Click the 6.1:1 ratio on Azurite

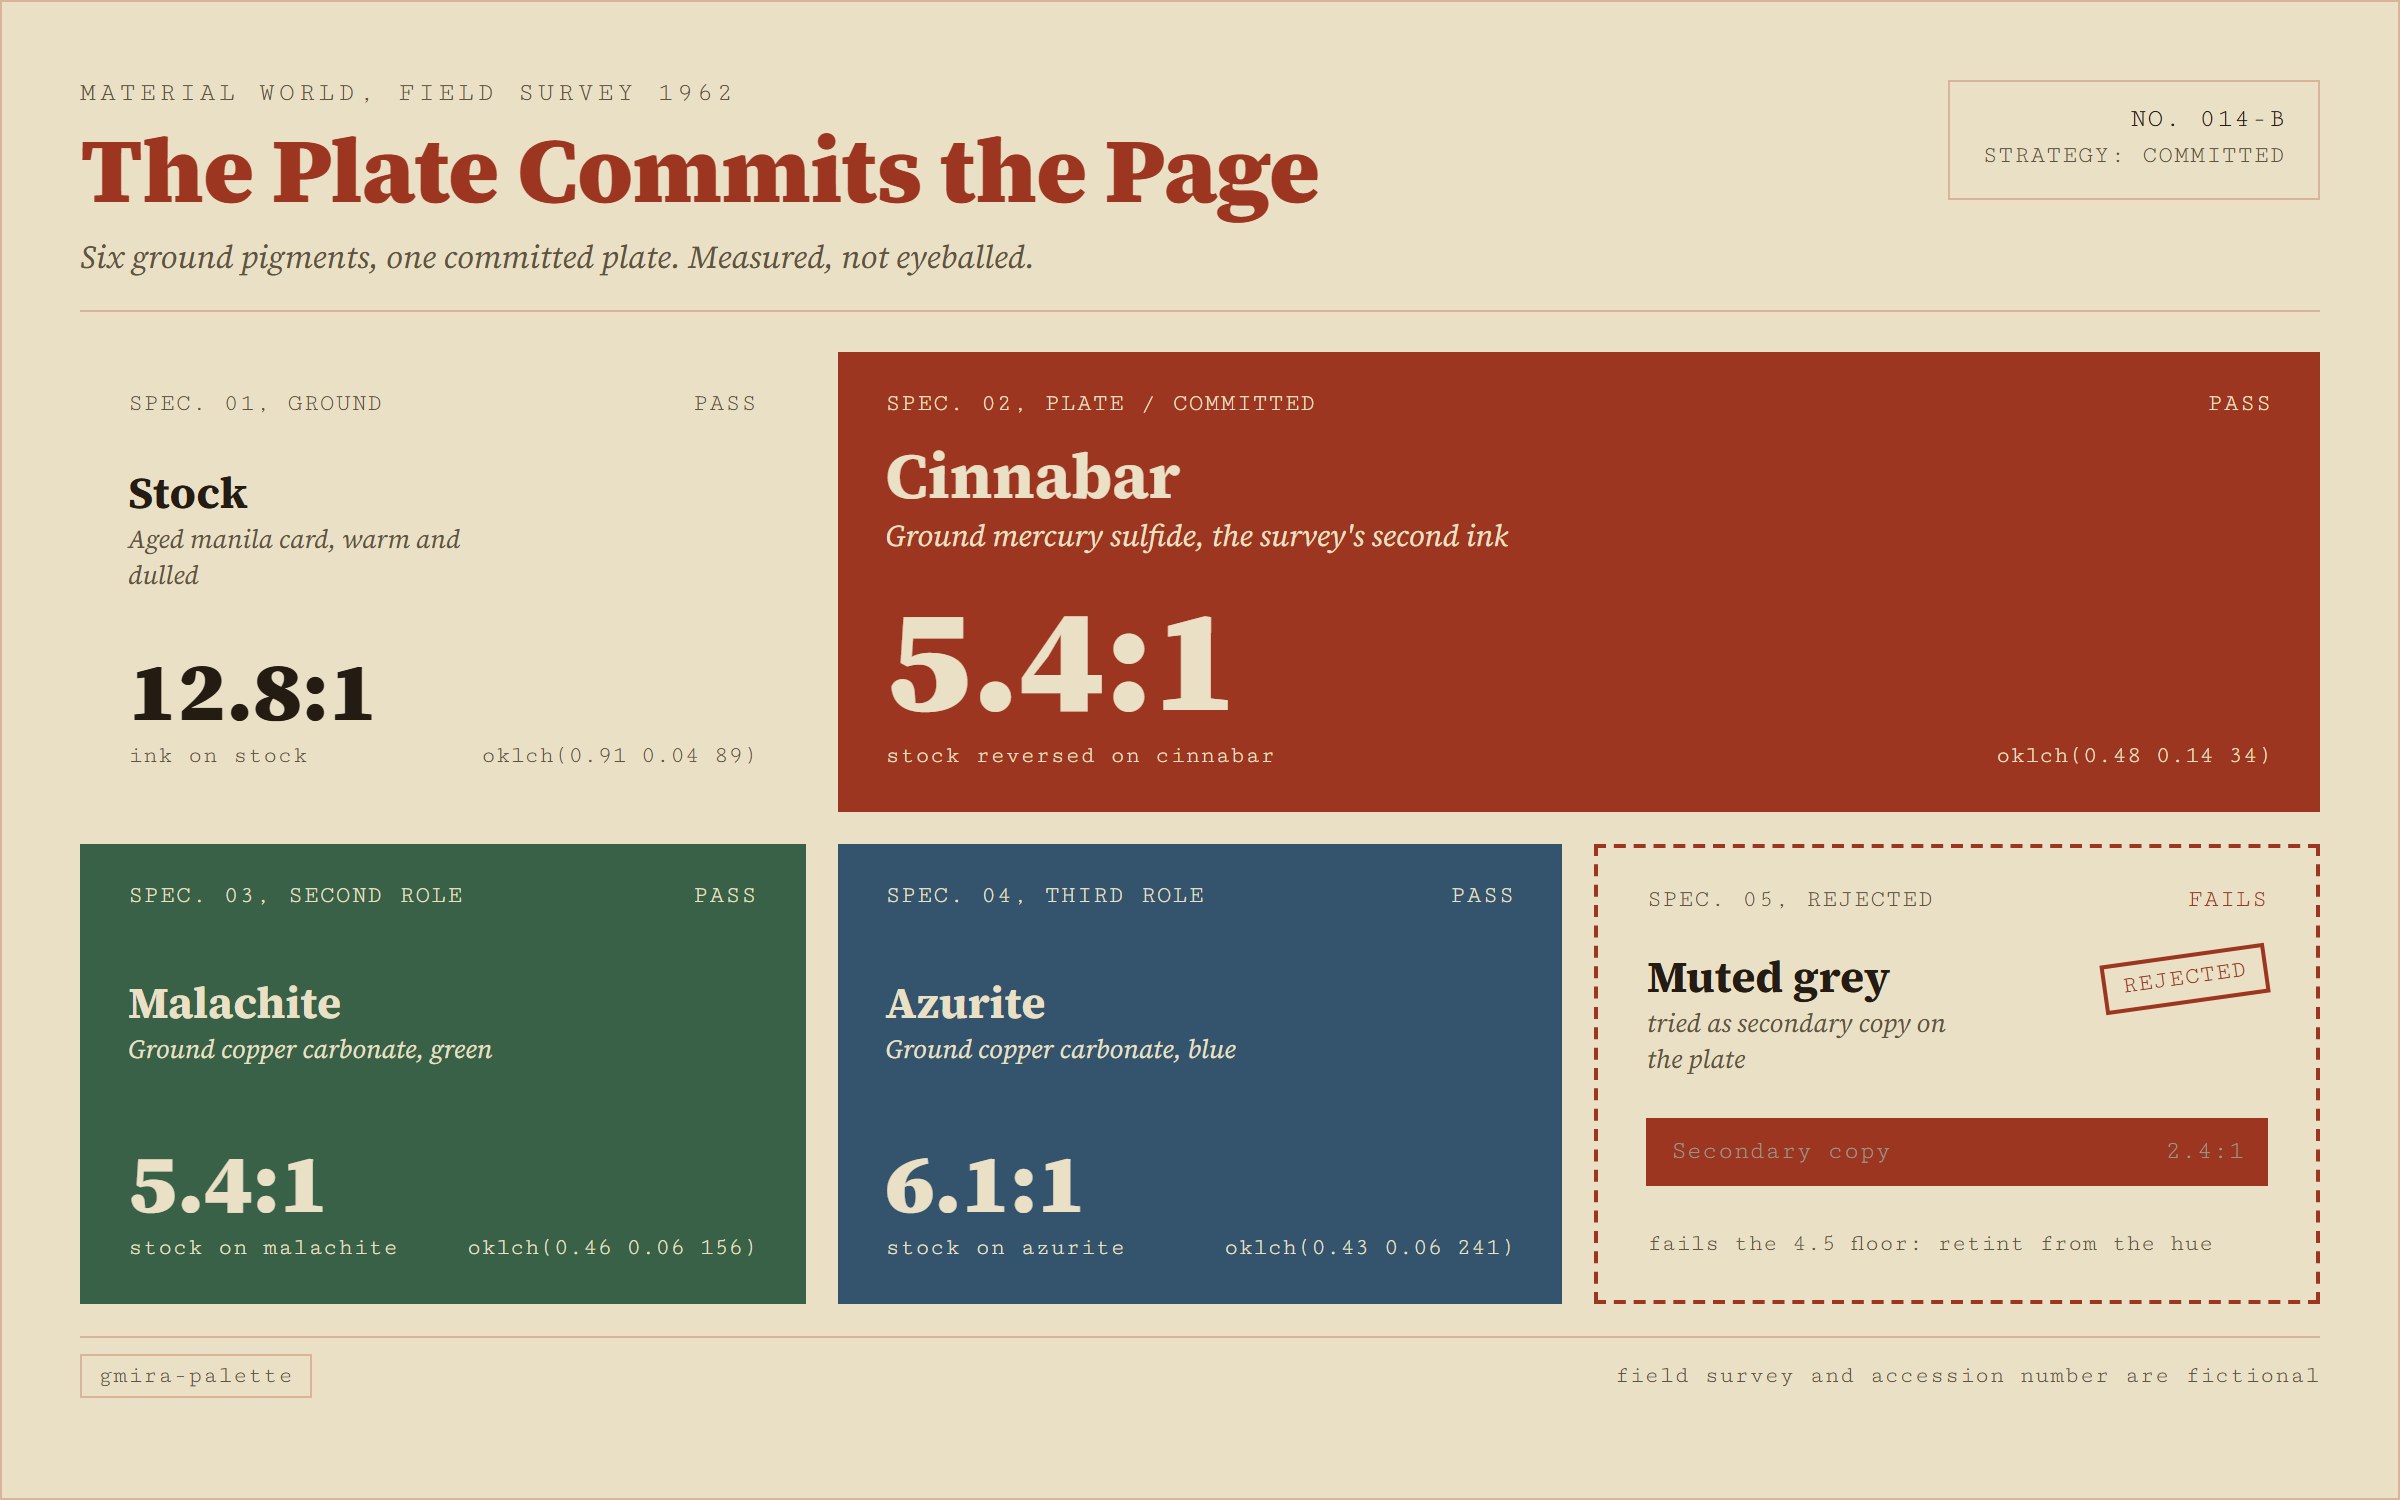pos(983,1186)
